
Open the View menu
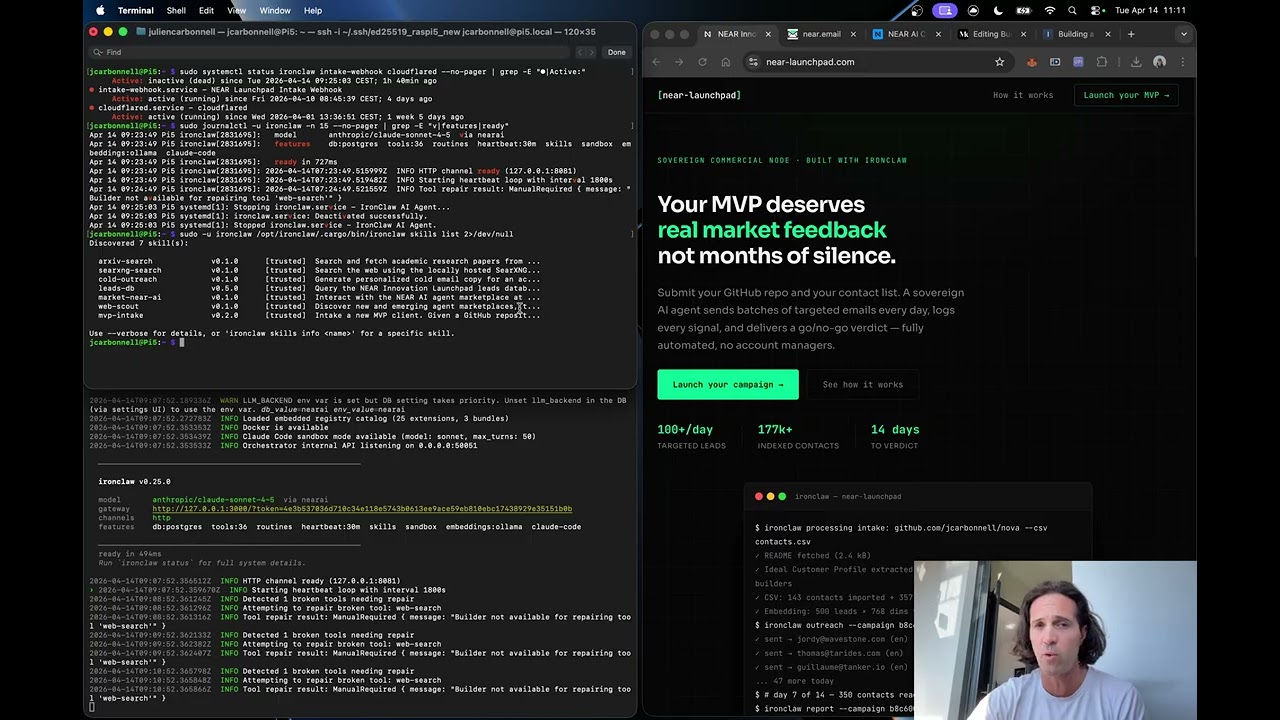pyautogui.click(x=236, y=11)
